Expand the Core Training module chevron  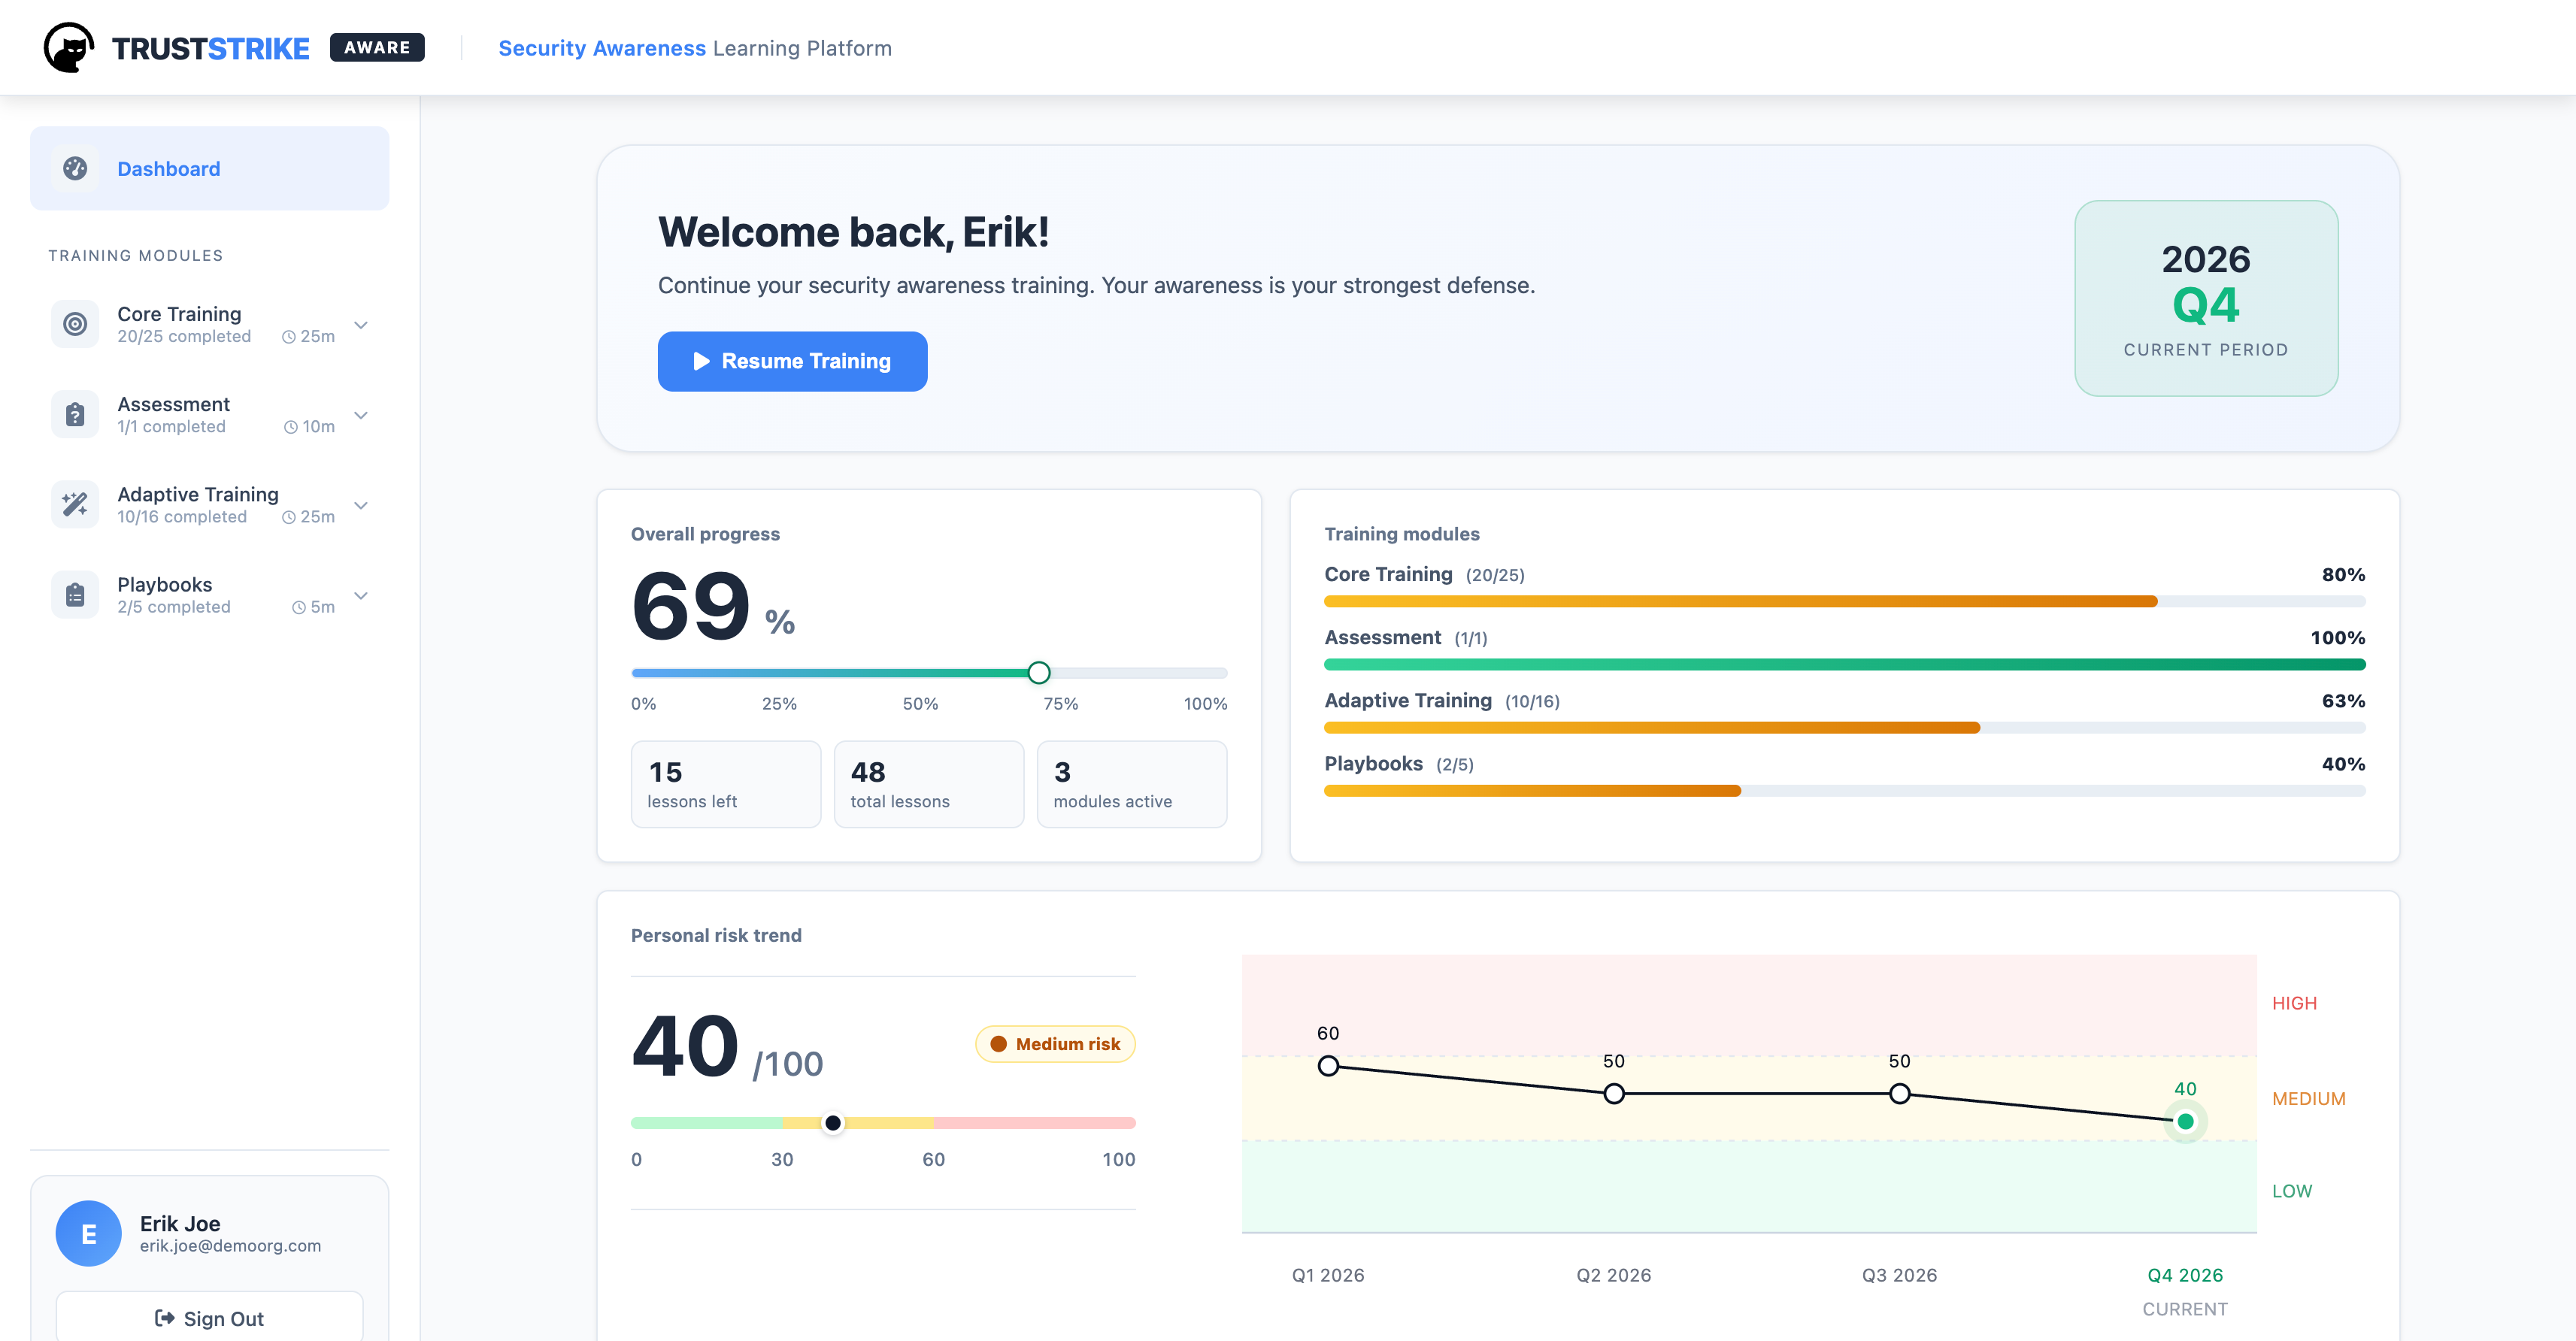click(361, 325)
